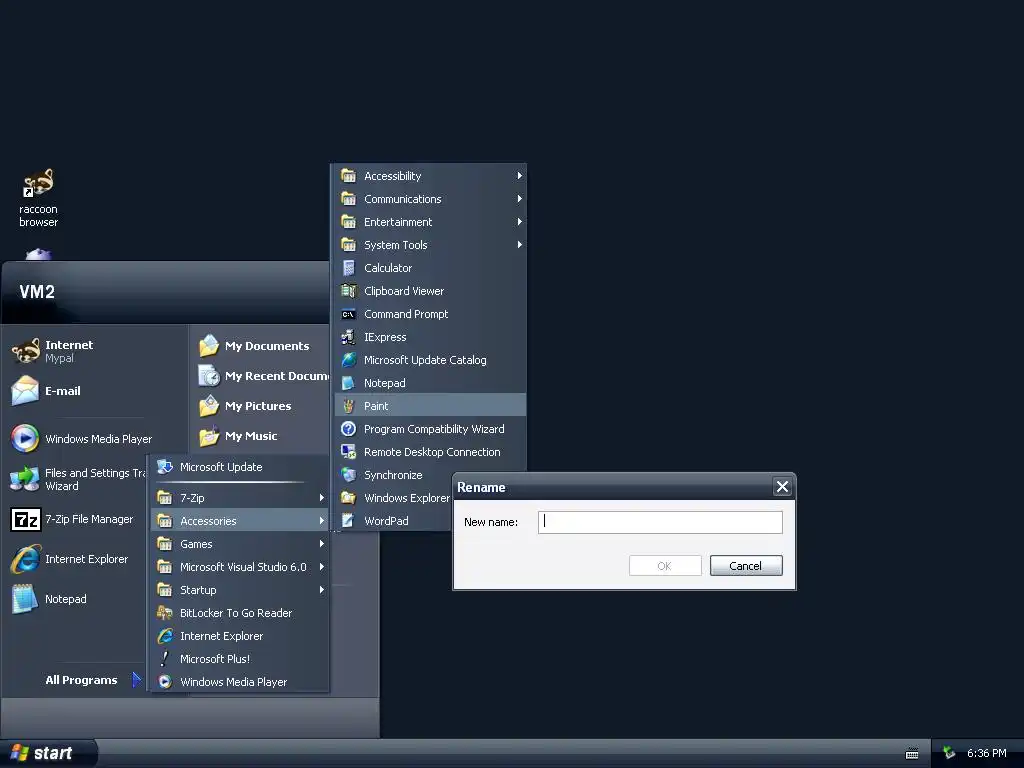Launch Internet Explorer from the left pinned list
Viewport: 1024px width, 768px height.
coord(26,559)
